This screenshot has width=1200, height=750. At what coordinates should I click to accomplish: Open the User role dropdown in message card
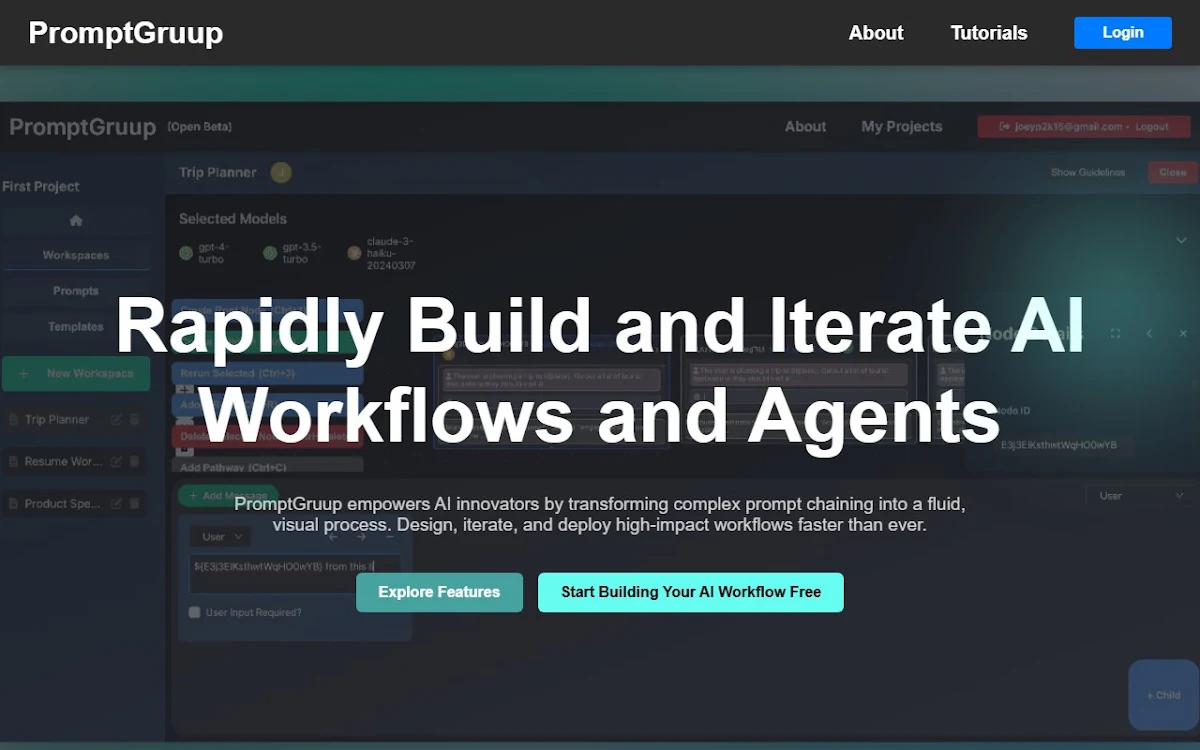tap(219, 537)
